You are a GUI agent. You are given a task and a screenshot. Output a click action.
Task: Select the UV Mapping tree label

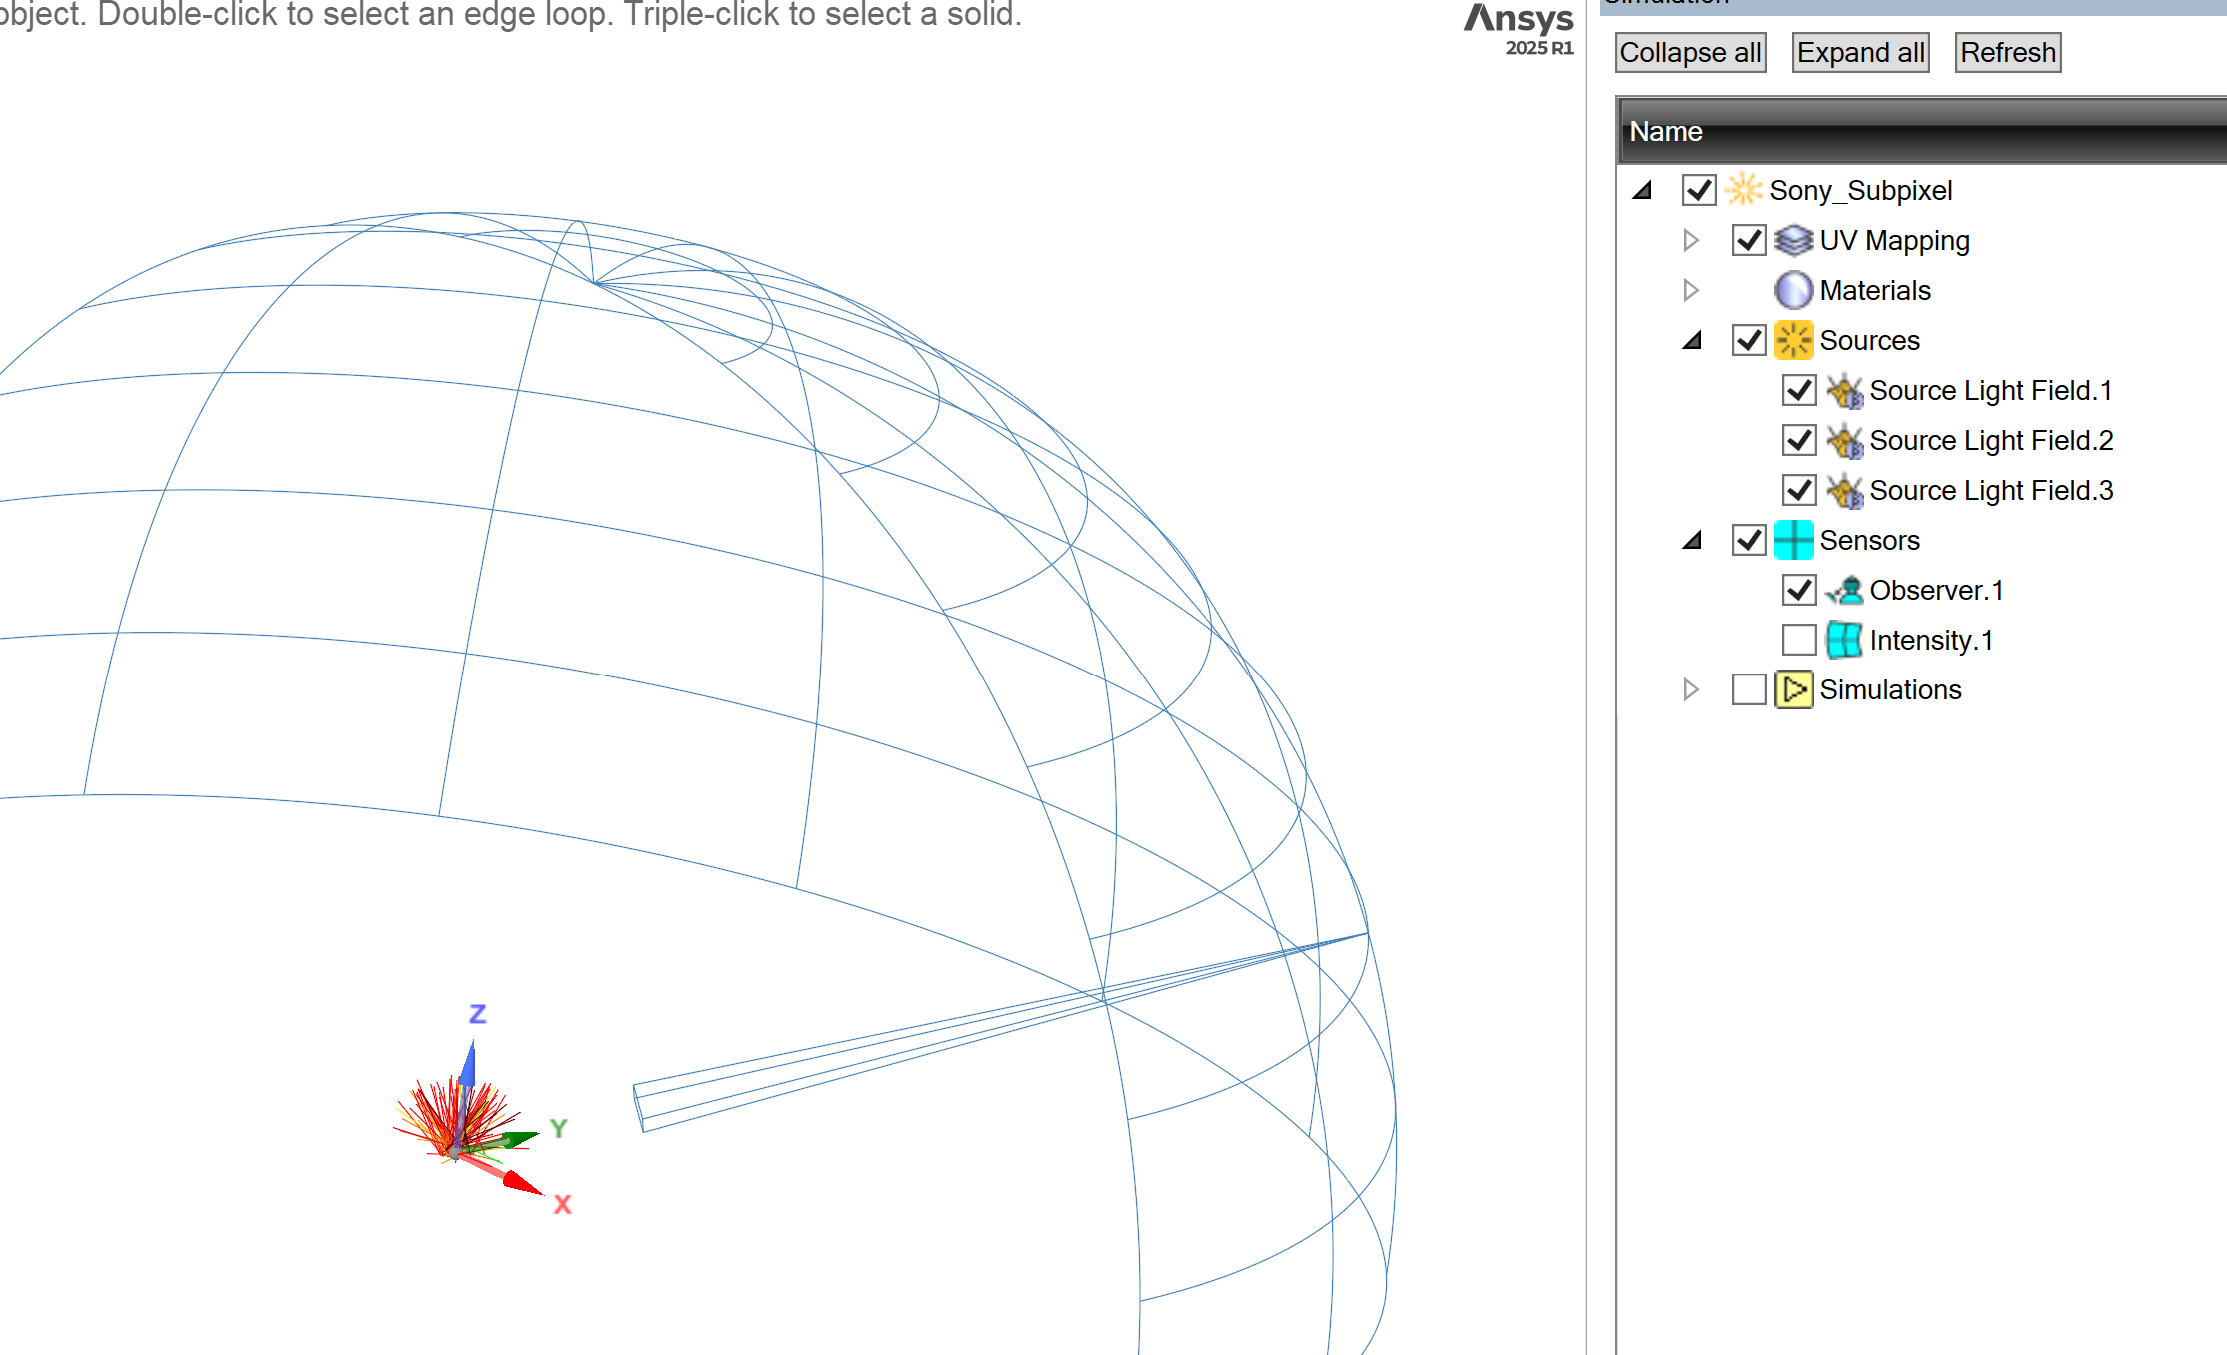tap(1894, 240)
